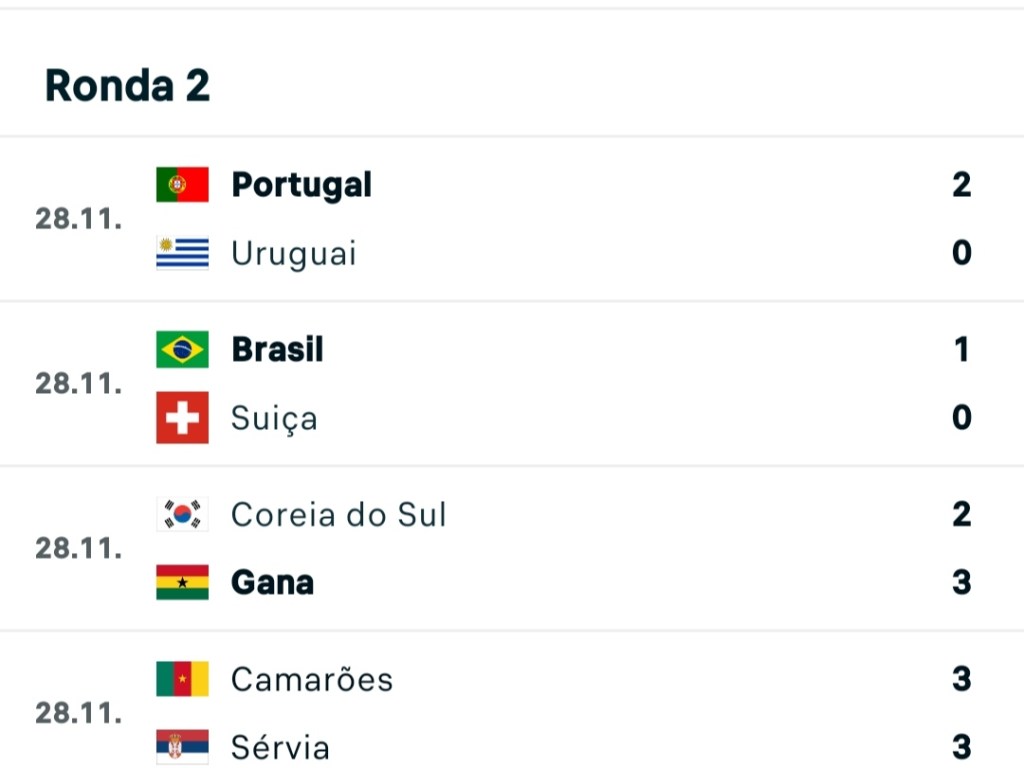
Task: Click Portugal's score of 2
Action: point(961,185)
